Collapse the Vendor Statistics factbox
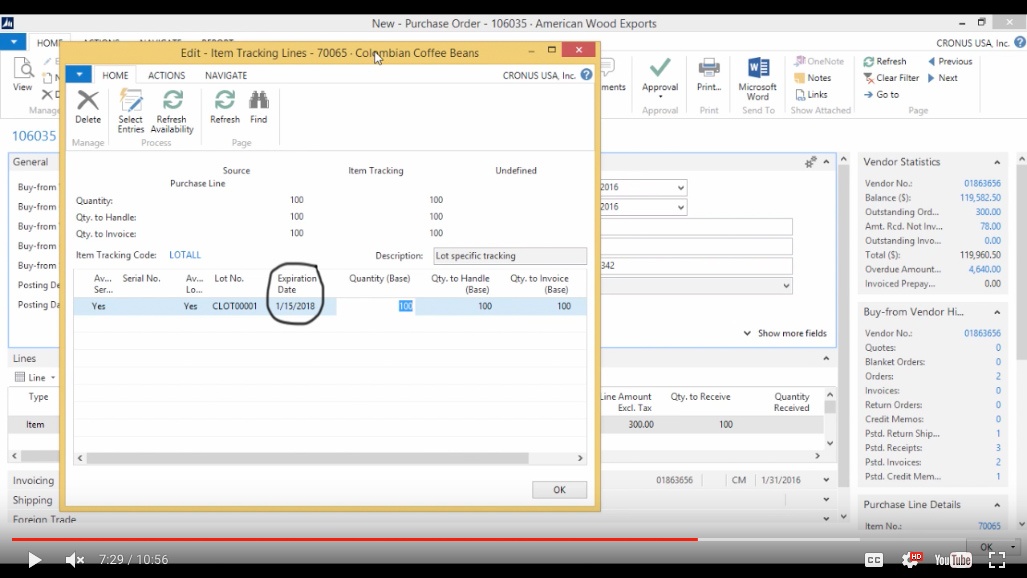 tap(997, 162)
